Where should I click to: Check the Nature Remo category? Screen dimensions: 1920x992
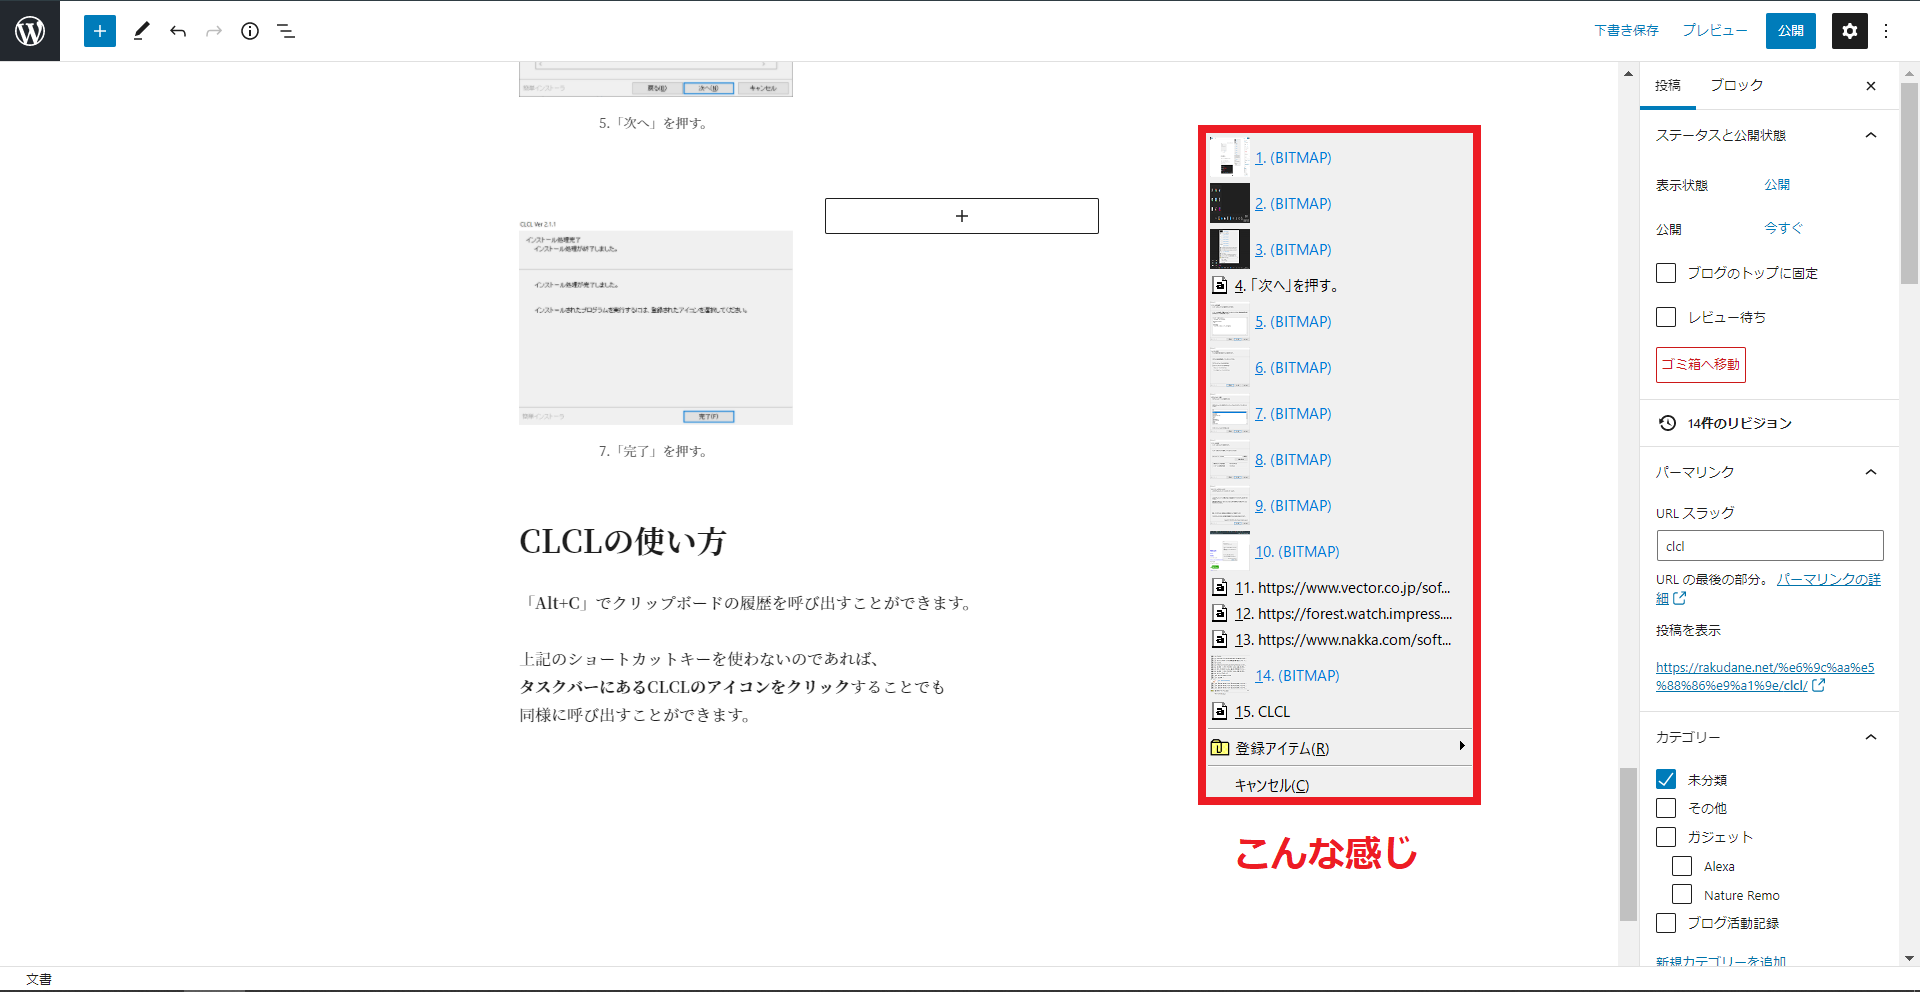(x=1682, y=895)
